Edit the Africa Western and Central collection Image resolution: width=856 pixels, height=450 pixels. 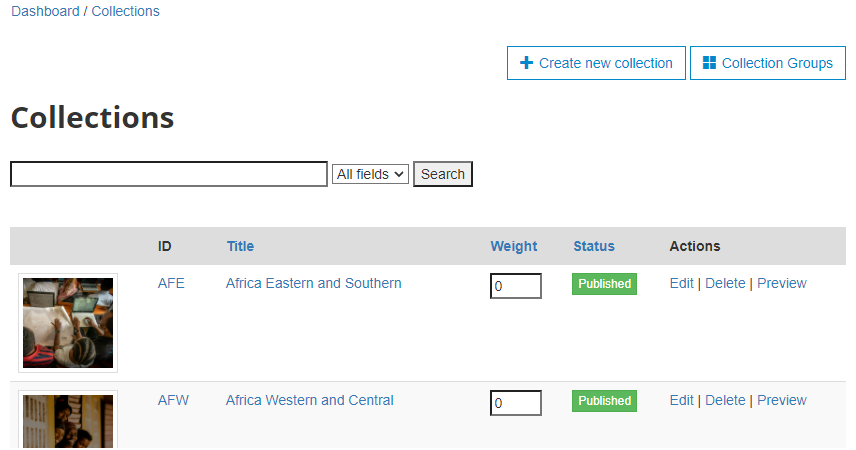pyautogui.click(x=681, y=400)
